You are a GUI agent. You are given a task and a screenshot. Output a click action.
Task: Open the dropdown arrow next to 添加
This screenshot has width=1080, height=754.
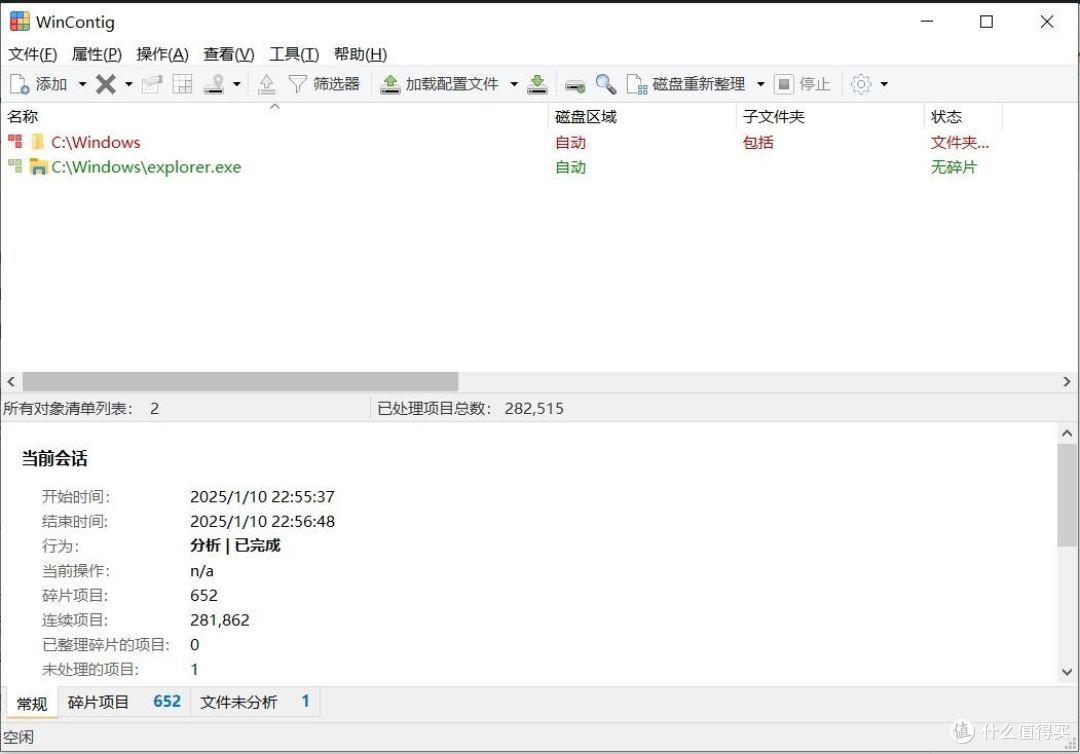82,84
